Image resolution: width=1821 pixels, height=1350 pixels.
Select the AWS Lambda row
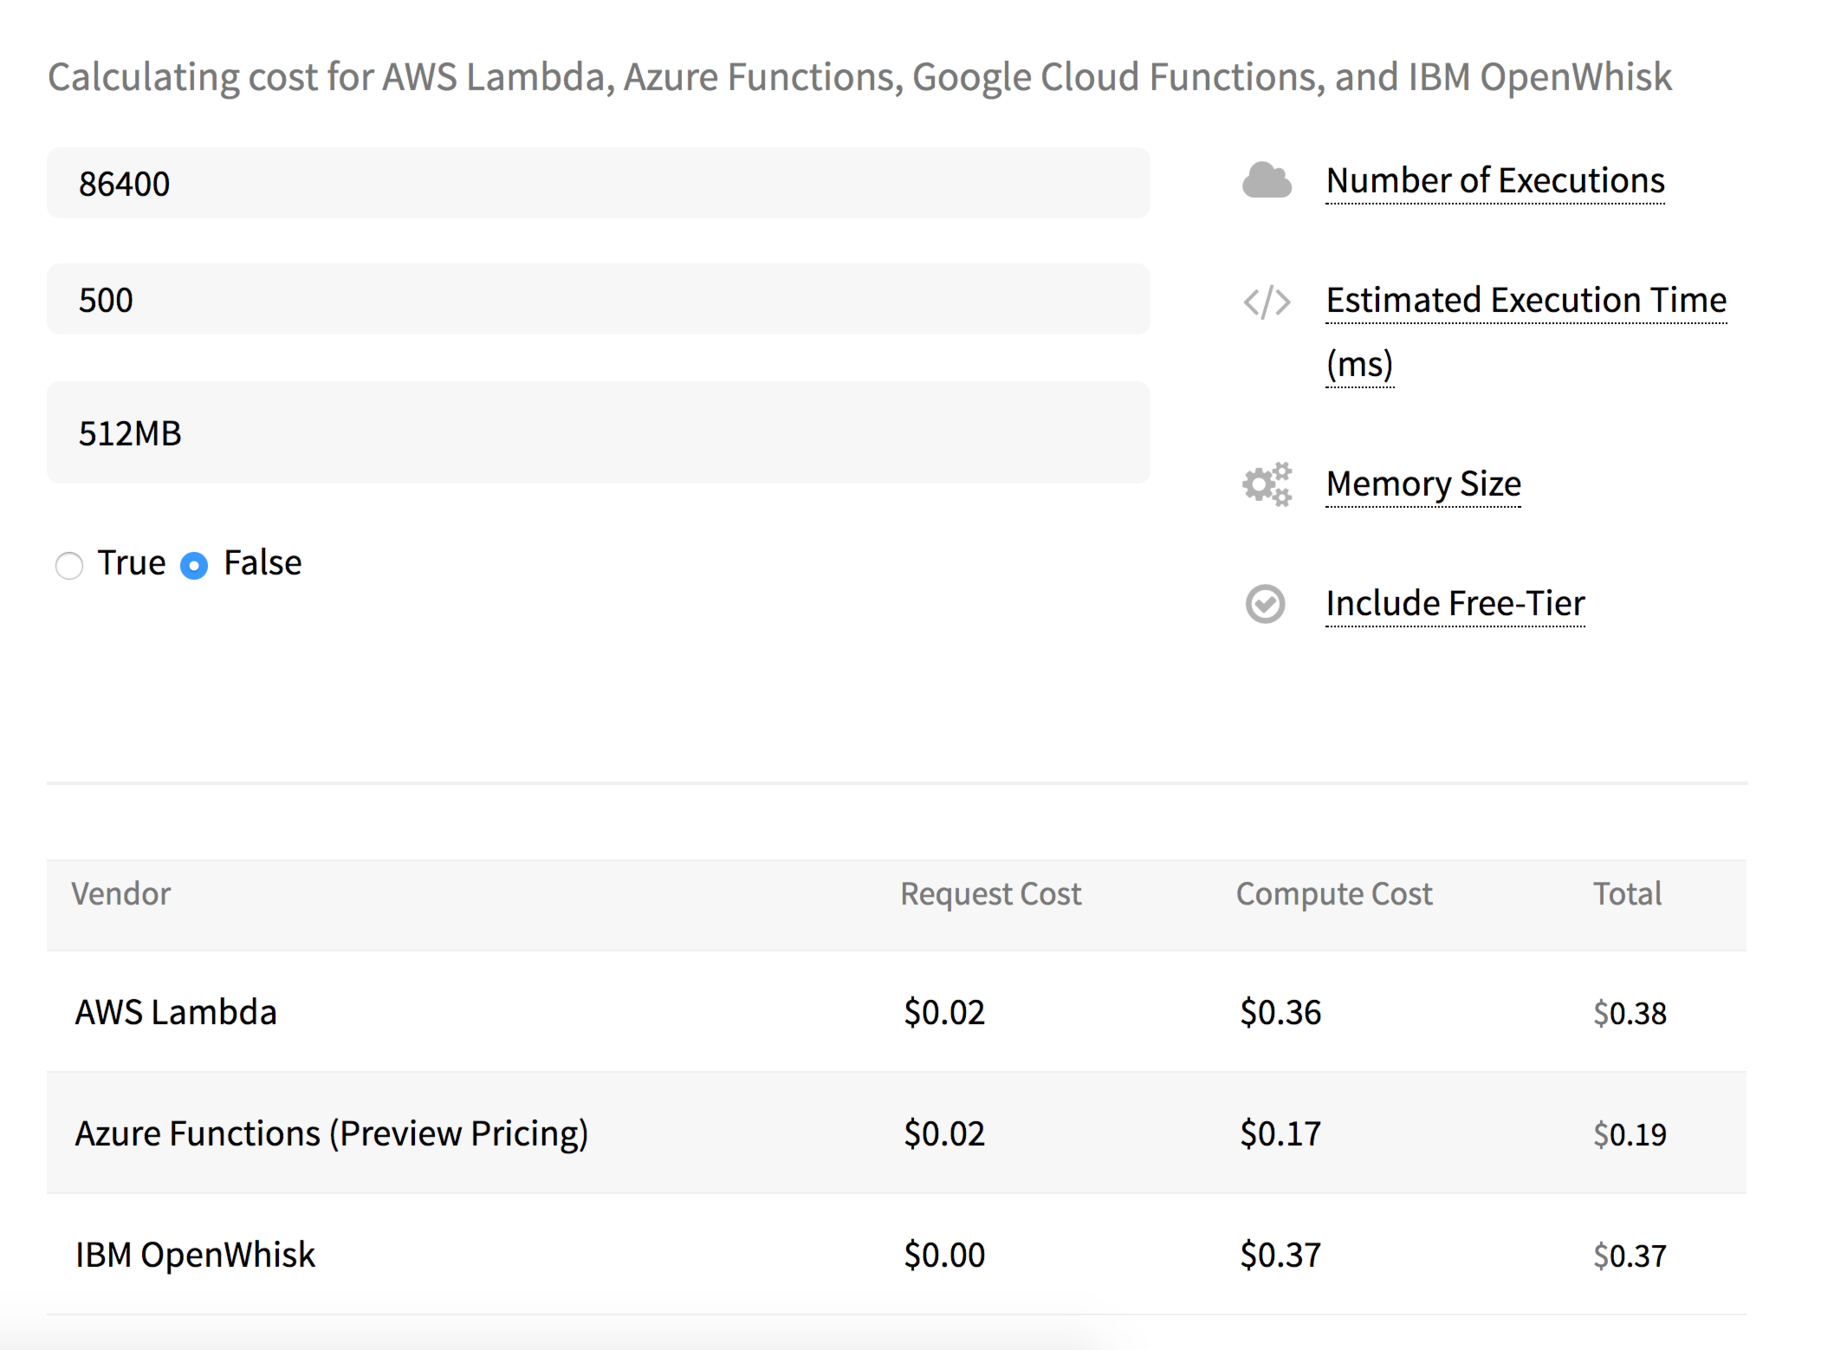coord(176,1012)
